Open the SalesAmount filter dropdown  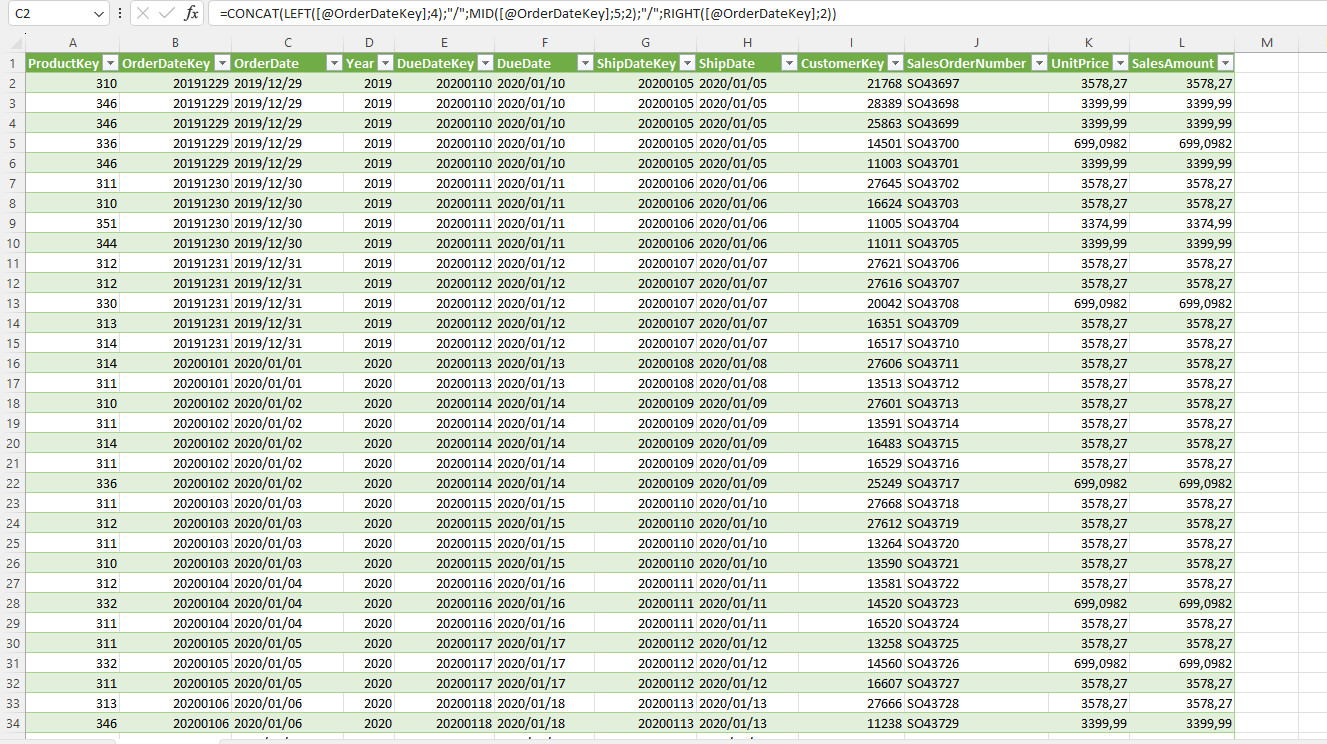pos(1224,63)
